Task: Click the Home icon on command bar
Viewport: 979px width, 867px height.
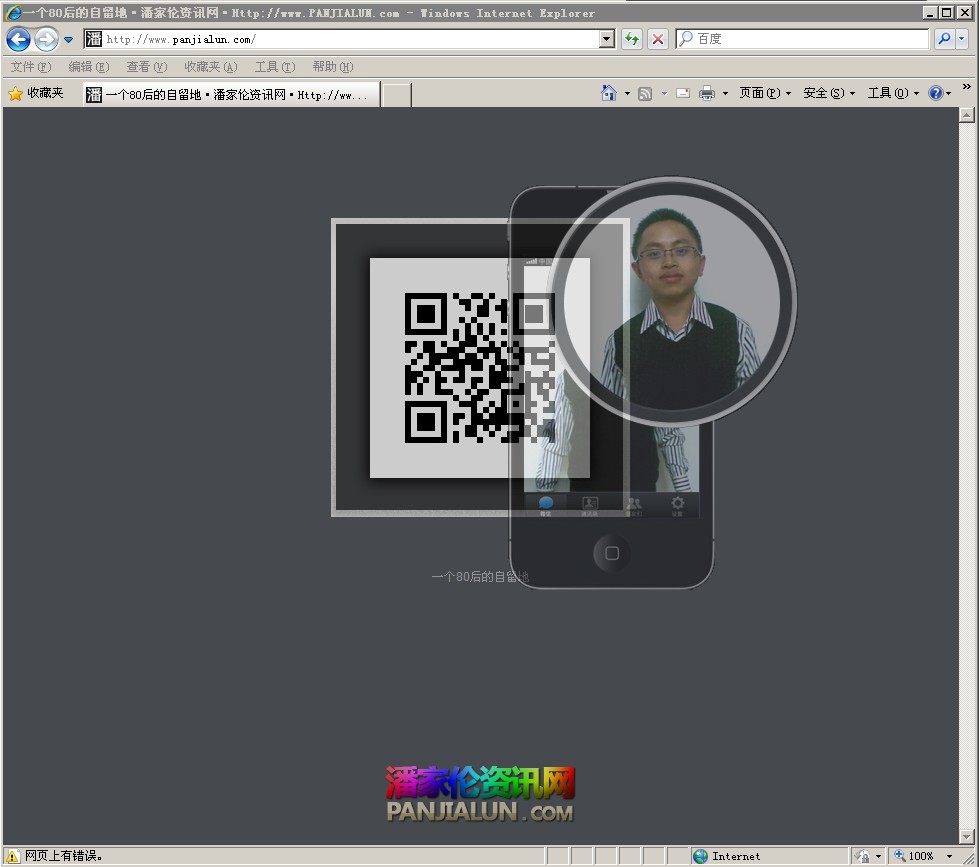Action: [x=608, y=92]
